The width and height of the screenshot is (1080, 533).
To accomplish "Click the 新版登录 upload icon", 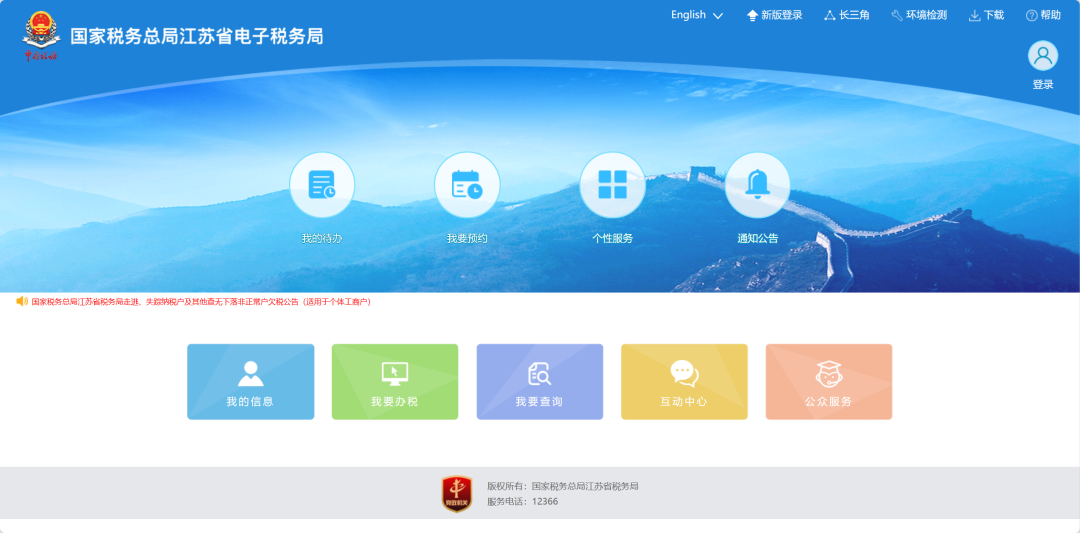I will pos(753,15).
